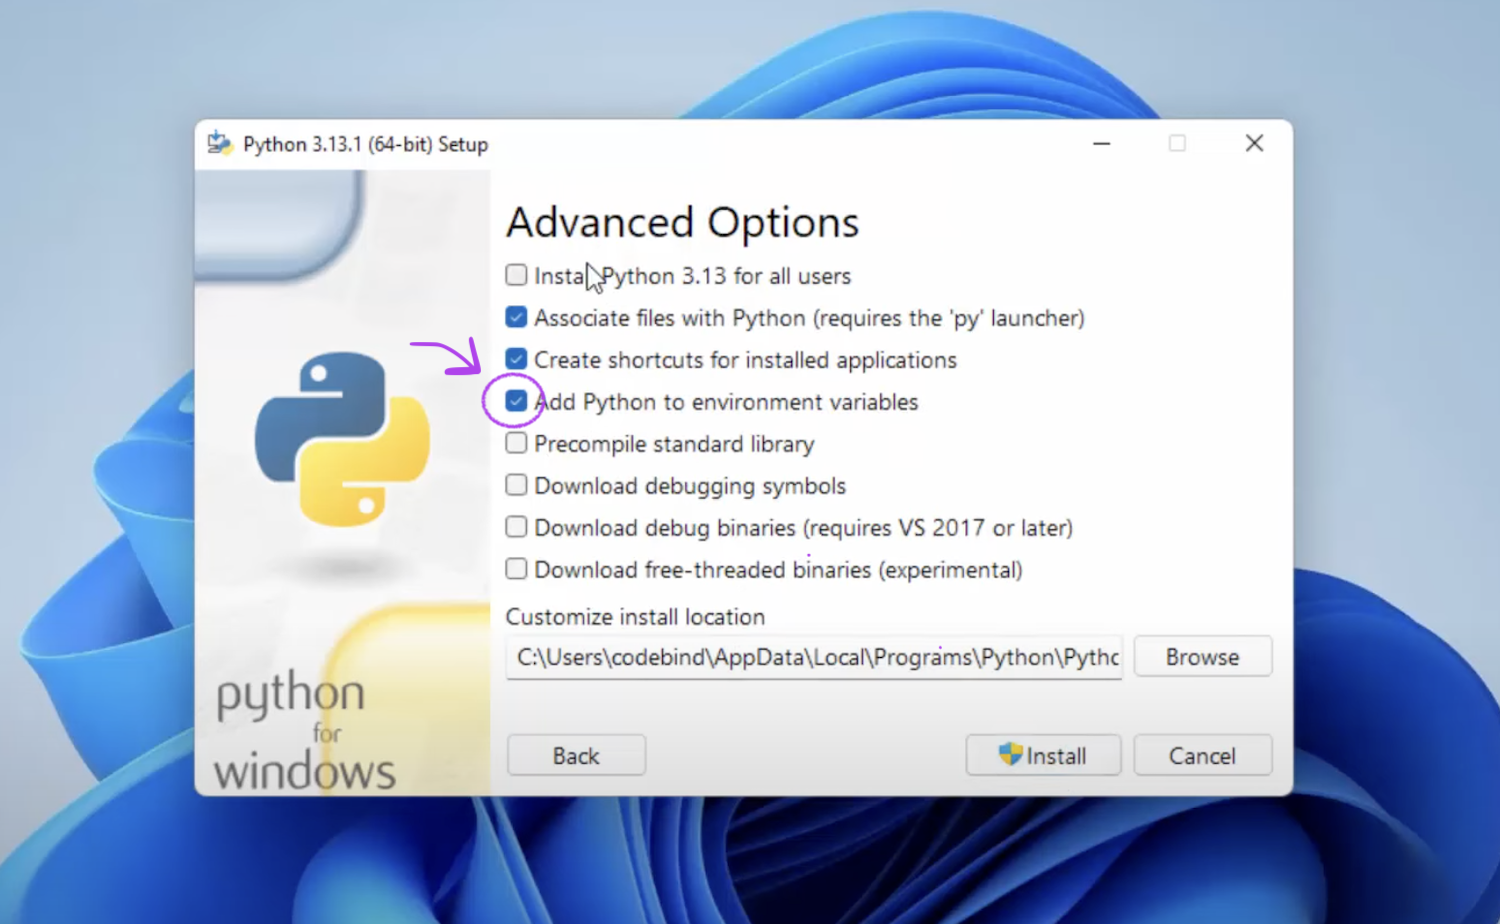Enable Download free-threaded binaries (experimental)
Viewport: 1500px width, 924px height.
pyautogui.click(x=516, y=569)
